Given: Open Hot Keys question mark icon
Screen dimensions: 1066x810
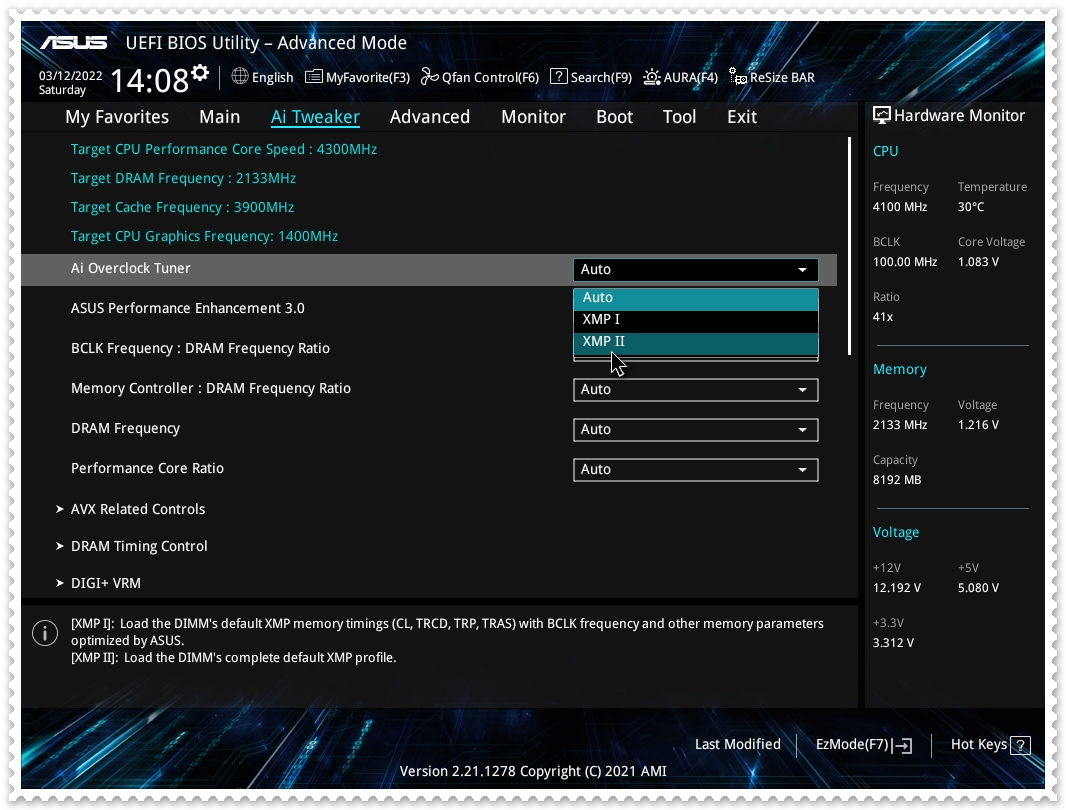Looking at the screenshot, I should [x=1020, y=745].
